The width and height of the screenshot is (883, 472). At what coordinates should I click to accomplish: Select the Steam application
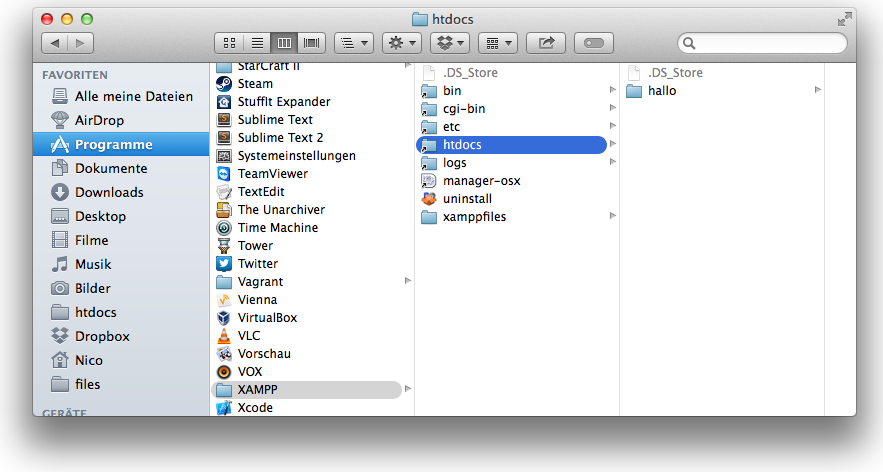[x=255, y=84]
